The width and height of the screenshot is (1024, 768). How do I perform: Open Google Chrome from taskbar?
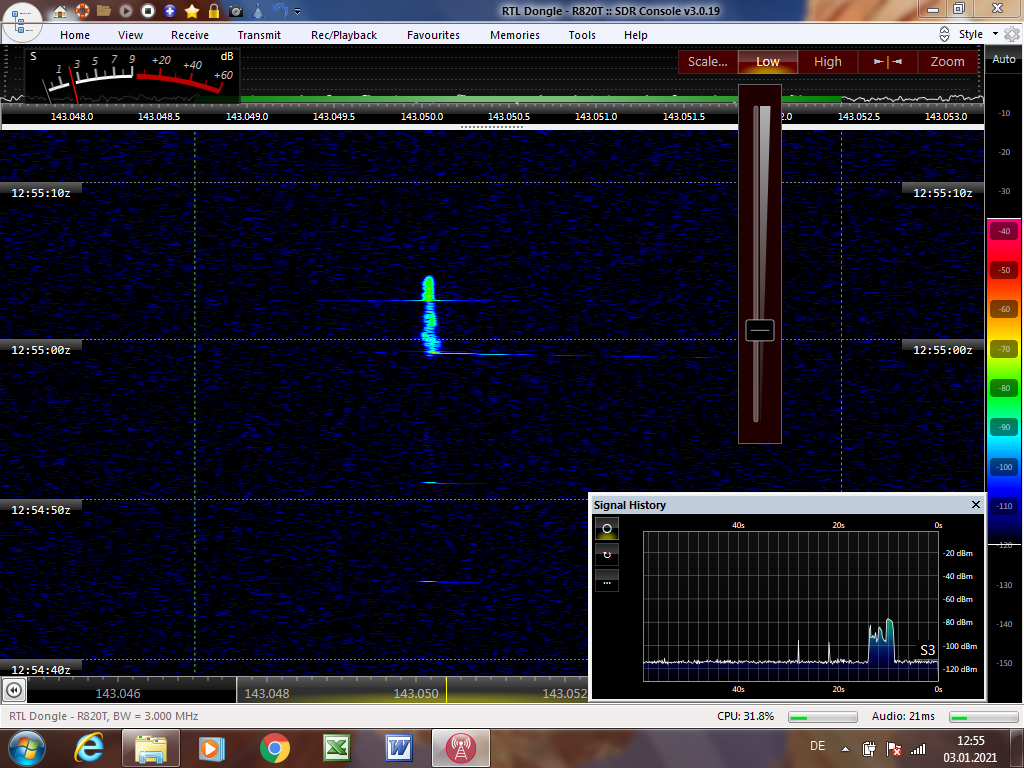click(x=274, y=748)
